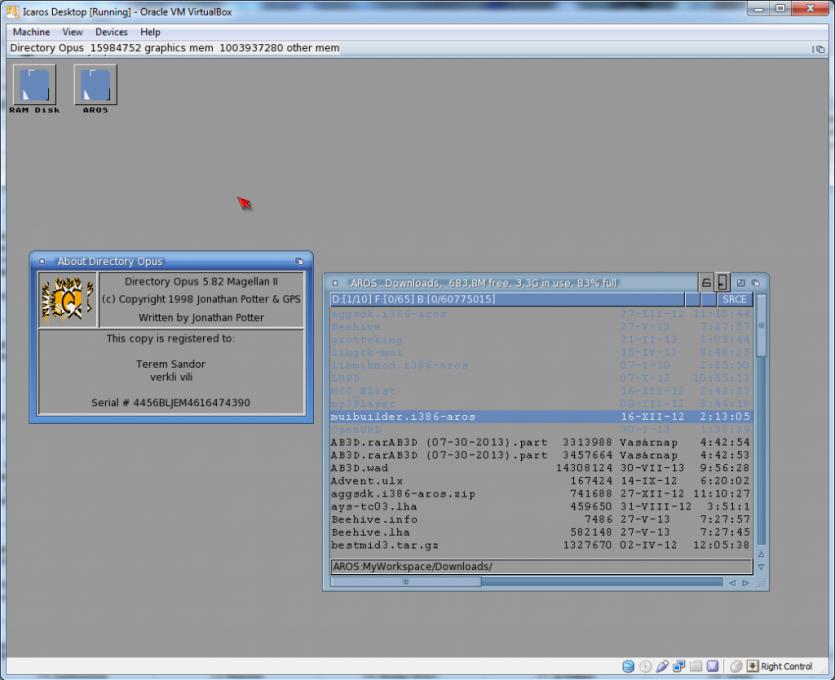Click the padlock icon in lister titlebar
This screenshot has height=680, width=835.
pos(706,283)
